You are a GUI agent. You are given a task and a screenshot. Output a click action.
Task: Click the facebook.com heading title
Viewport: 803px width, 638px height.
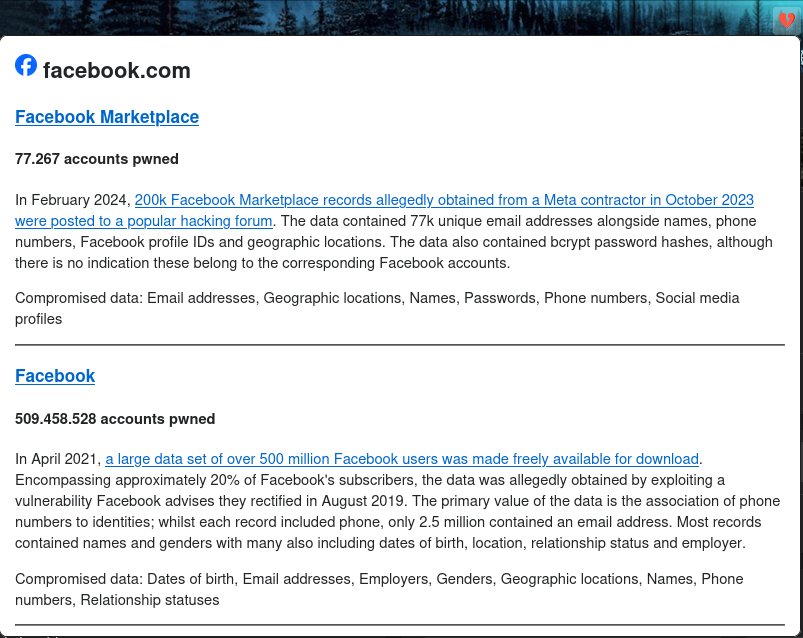(117, 70)
